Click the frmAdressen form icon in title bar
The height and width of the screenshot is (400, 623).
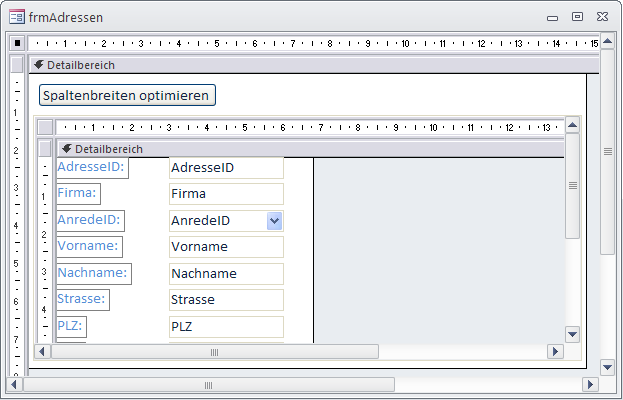pos(18,17)
